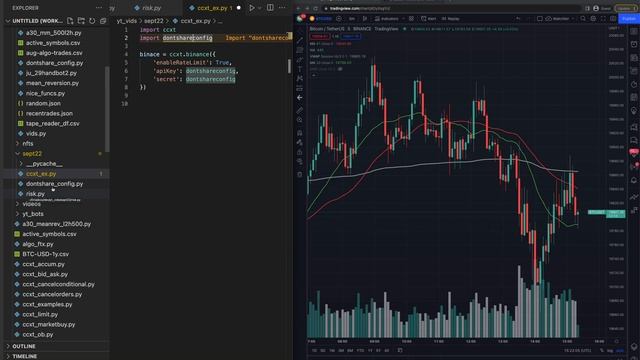
Task: Open the go-to-date calendar icon below chart
Action: click(x=400, y=350)
